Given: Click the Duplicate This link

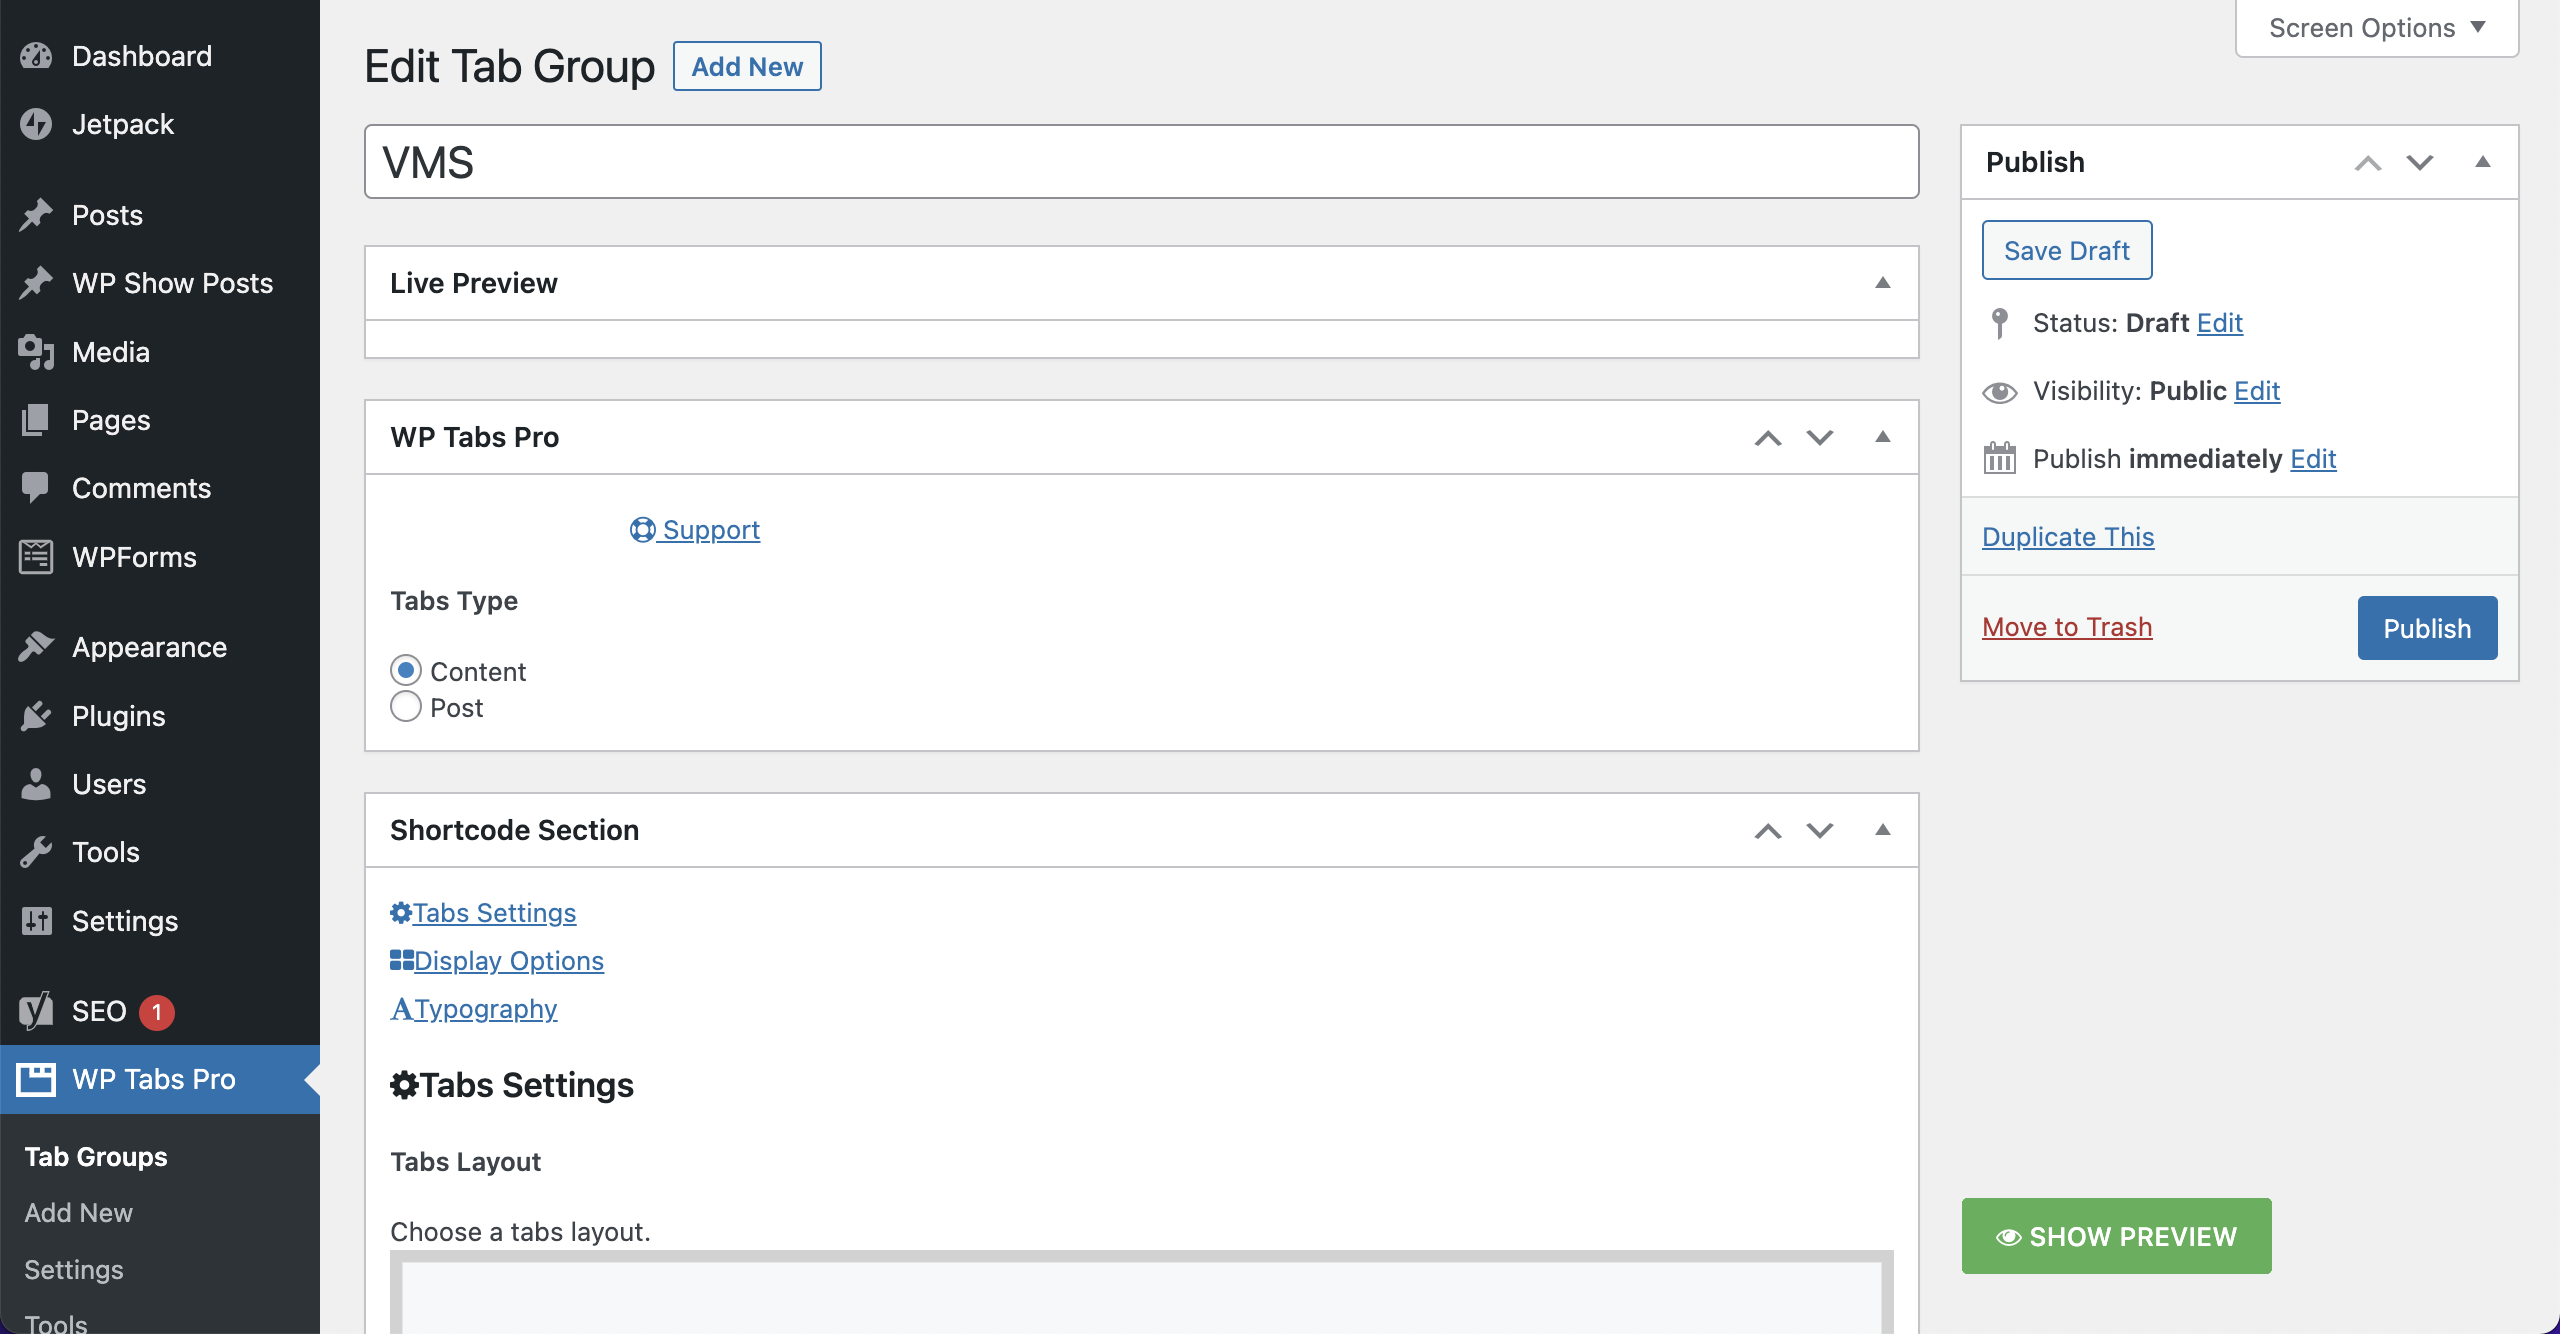Looking at the screenshot, I should (x=2068, y=537).
